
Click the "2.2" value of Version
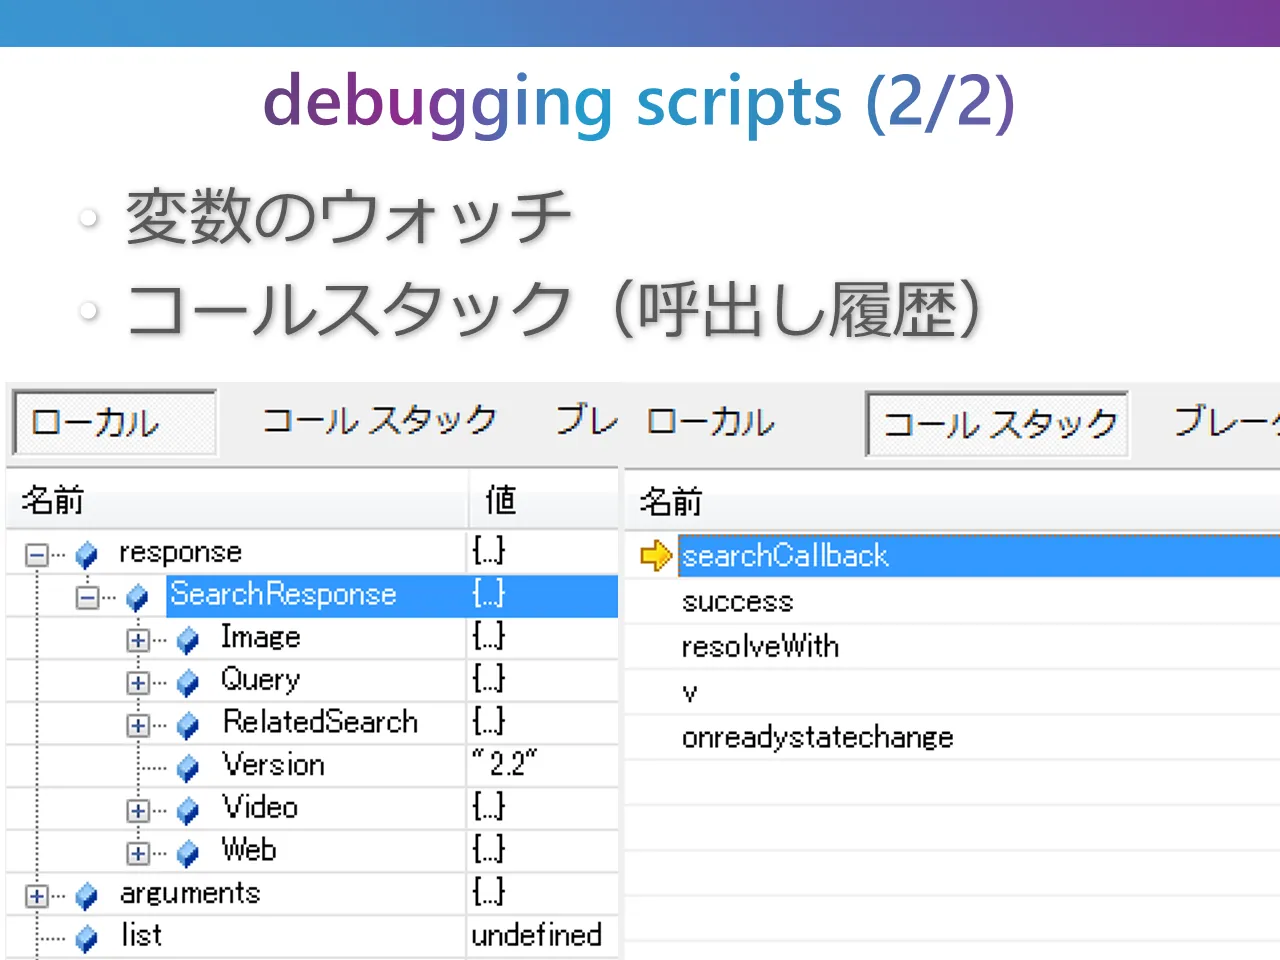click(505, 765)
